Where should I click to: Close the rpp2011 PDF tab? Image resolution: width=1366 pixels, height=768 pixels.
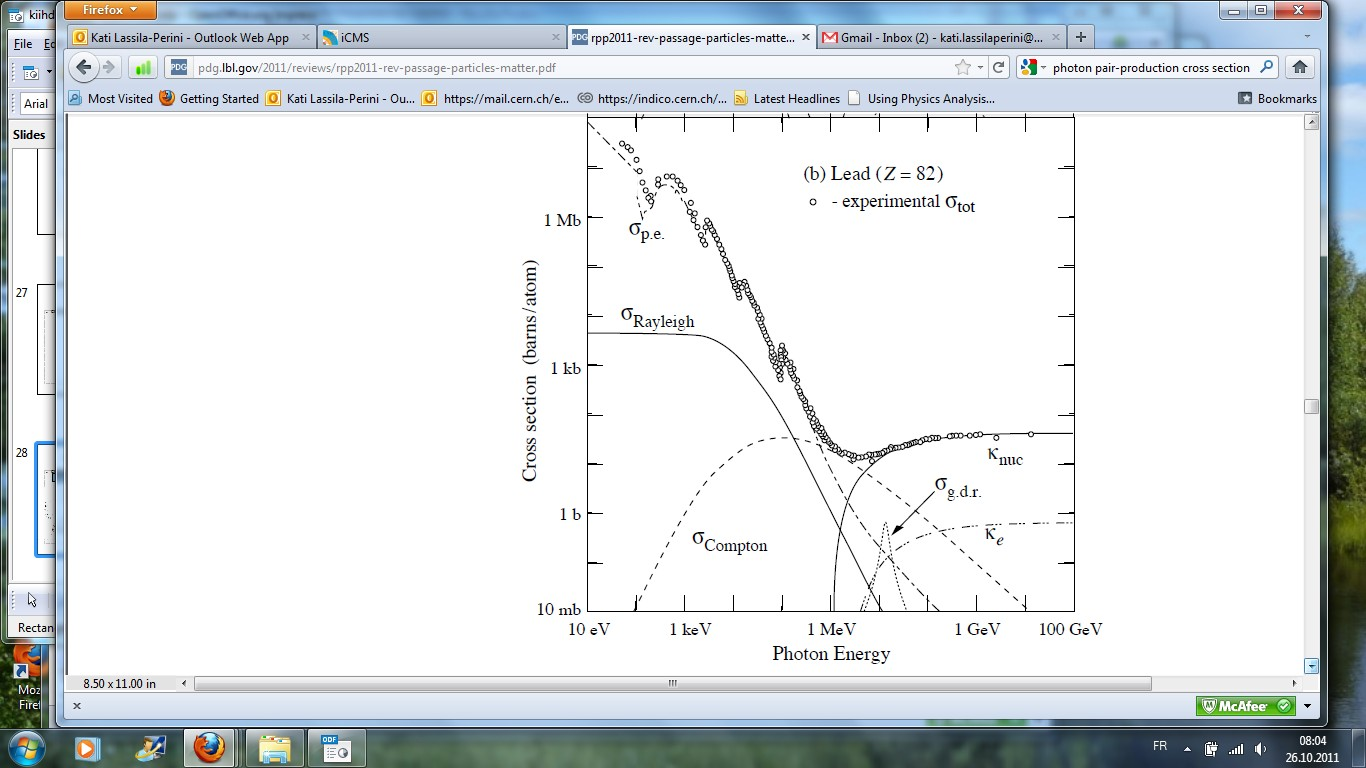coord(804,37)
